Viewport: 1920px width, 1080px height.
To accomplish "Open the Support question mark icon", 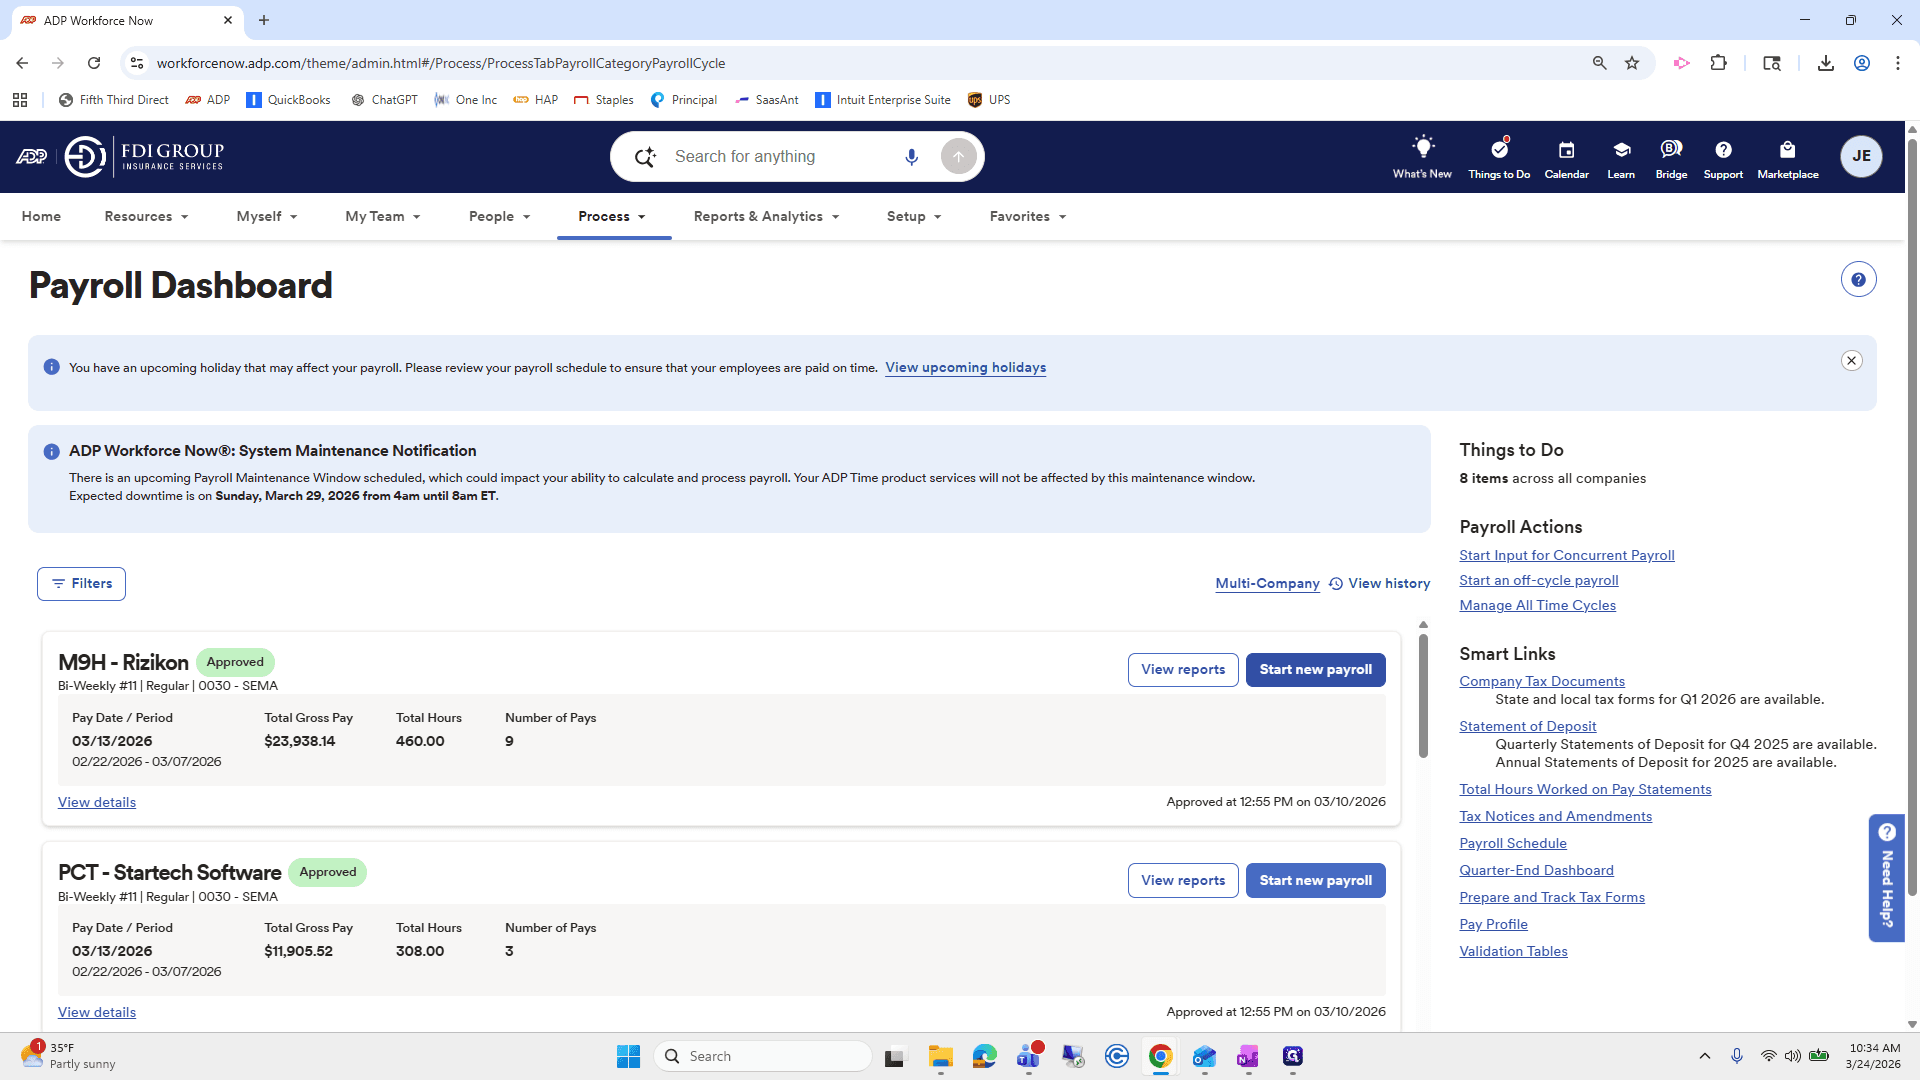I will [1723, 150].
